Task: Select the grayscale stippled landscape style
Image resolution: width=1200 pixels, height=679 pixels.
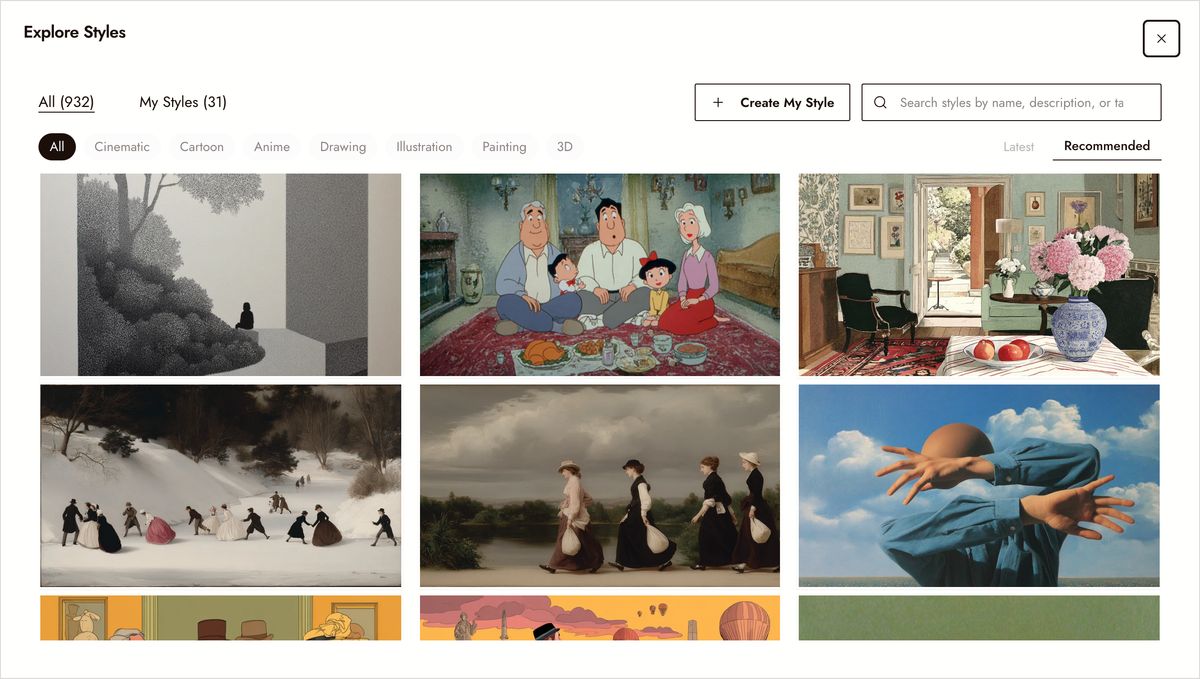Action: [x=220, y=275]
